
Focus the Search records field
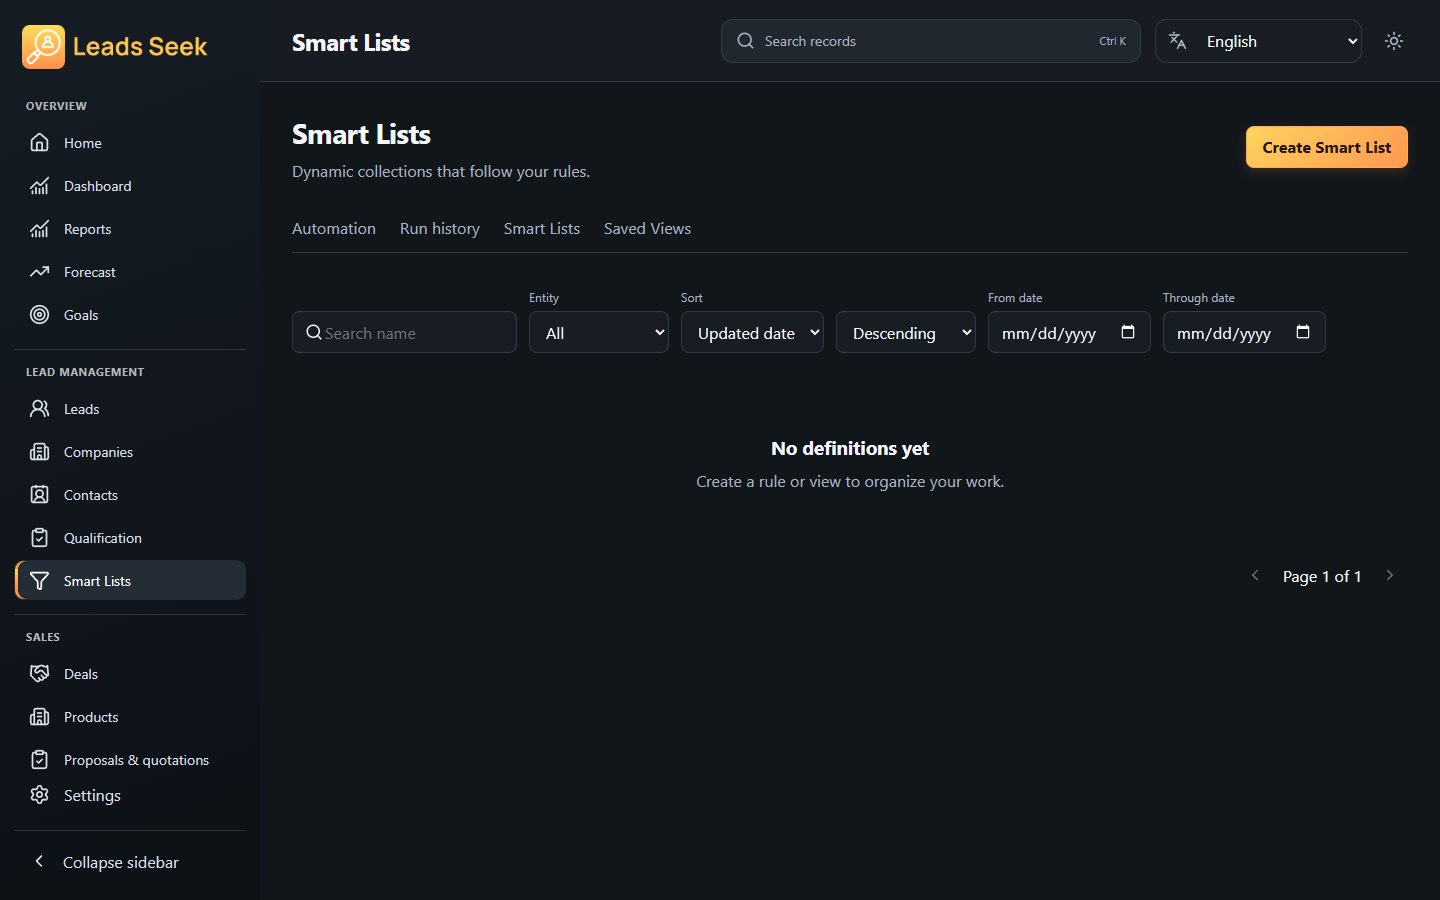pos(931,41)
